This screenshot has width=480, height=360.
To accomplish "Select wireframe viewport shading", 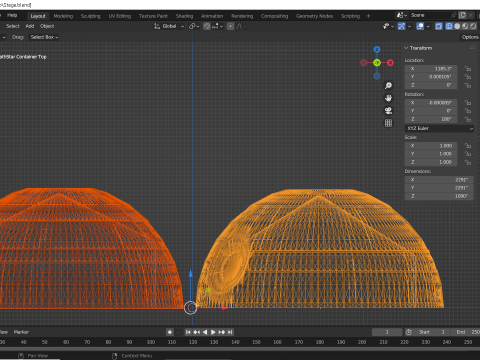I will pyautogui.click(x=449, y=26).
